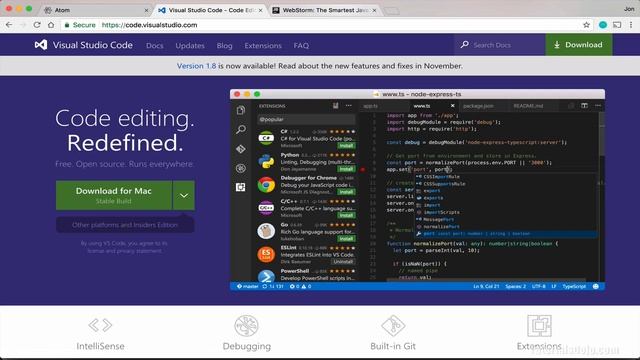
Task: Close the Visual Studio Code browser tab
Action: (260, 10)
